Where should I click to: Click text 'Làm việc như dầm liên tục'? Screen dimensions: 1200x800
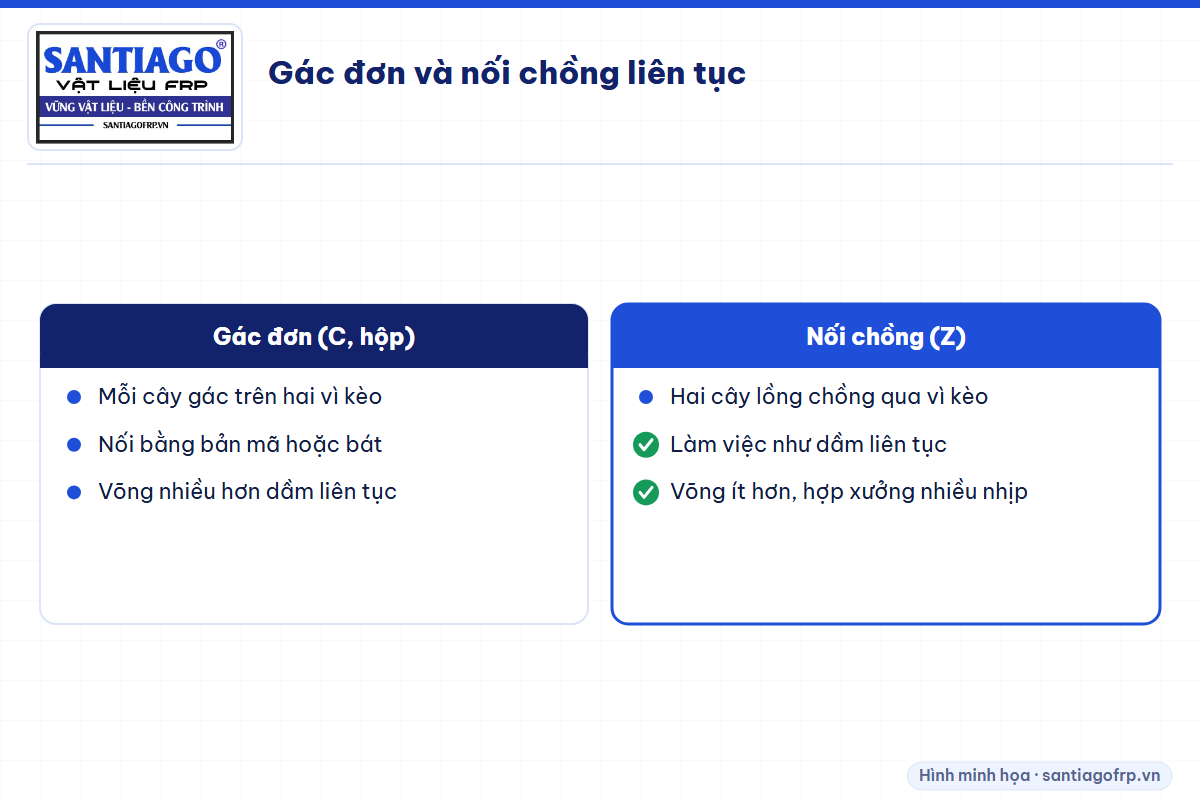click(x=808, y=444)
